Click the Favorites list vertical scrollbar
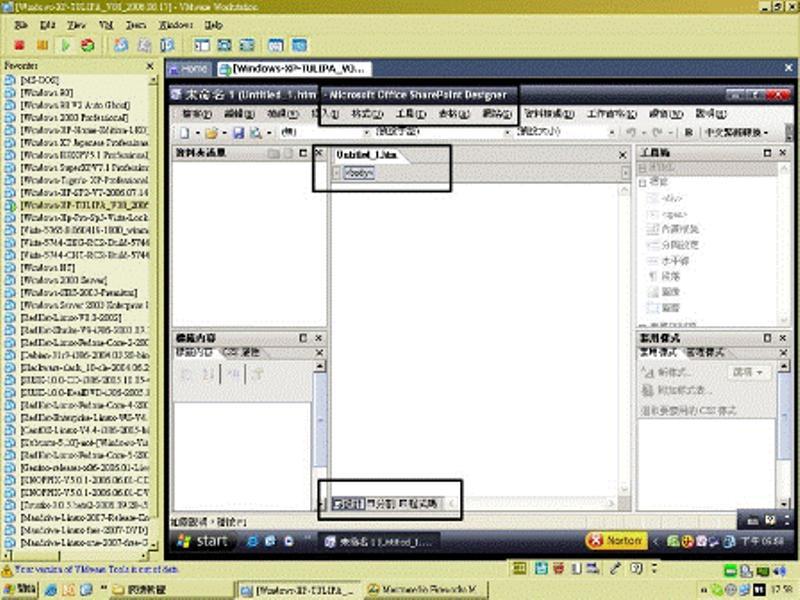The image size is (800, 600). [x=153, y=311]
